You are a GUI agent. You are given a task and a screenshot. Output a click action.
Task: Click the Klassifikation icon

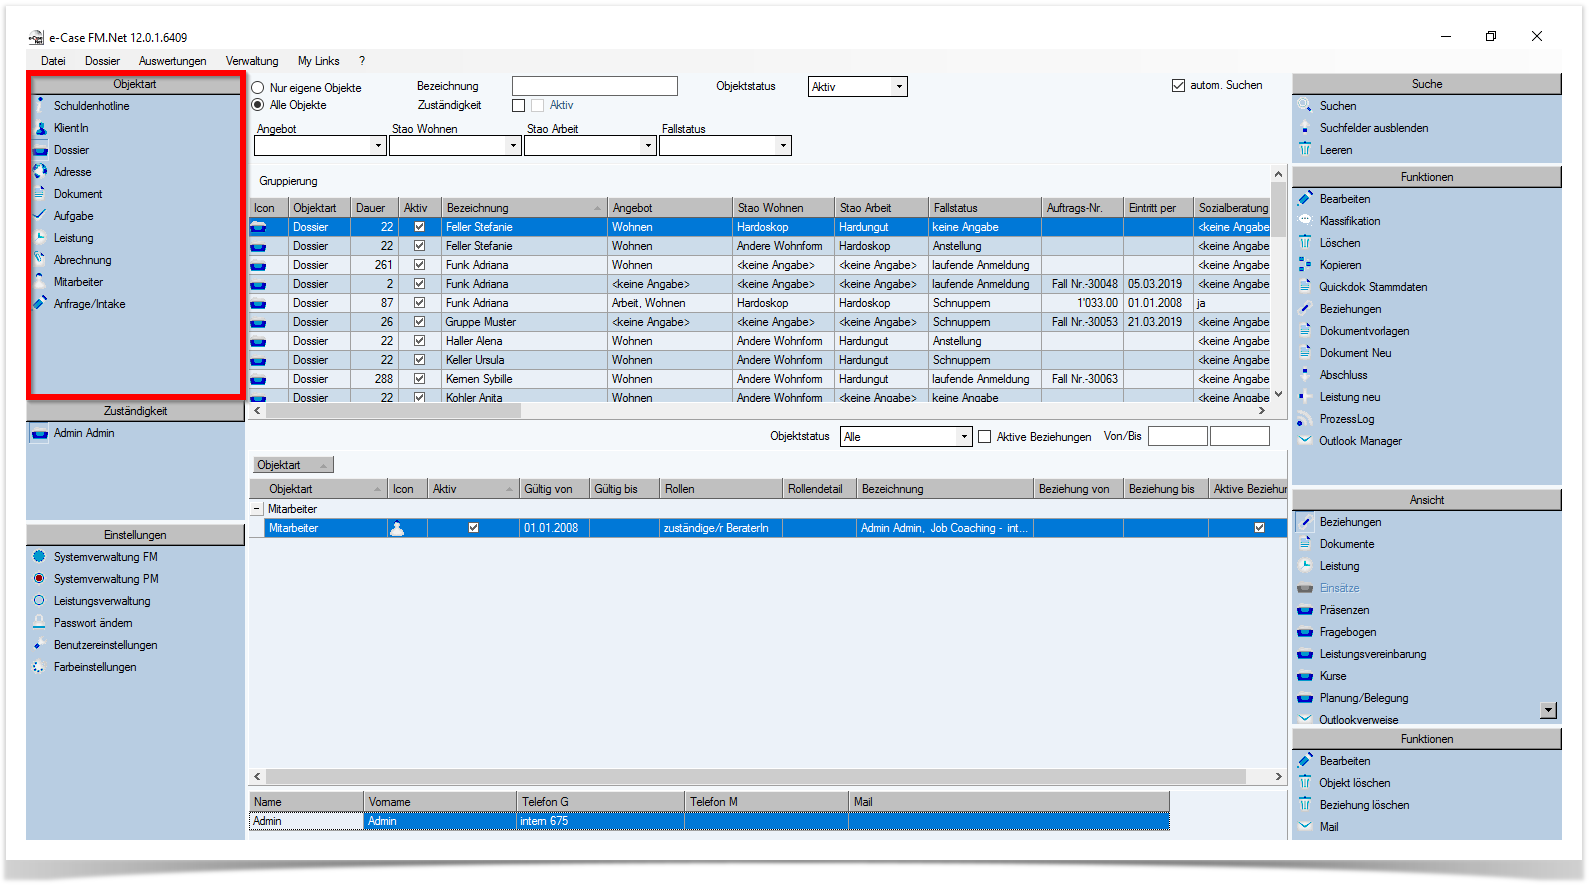click(1305, 221)
